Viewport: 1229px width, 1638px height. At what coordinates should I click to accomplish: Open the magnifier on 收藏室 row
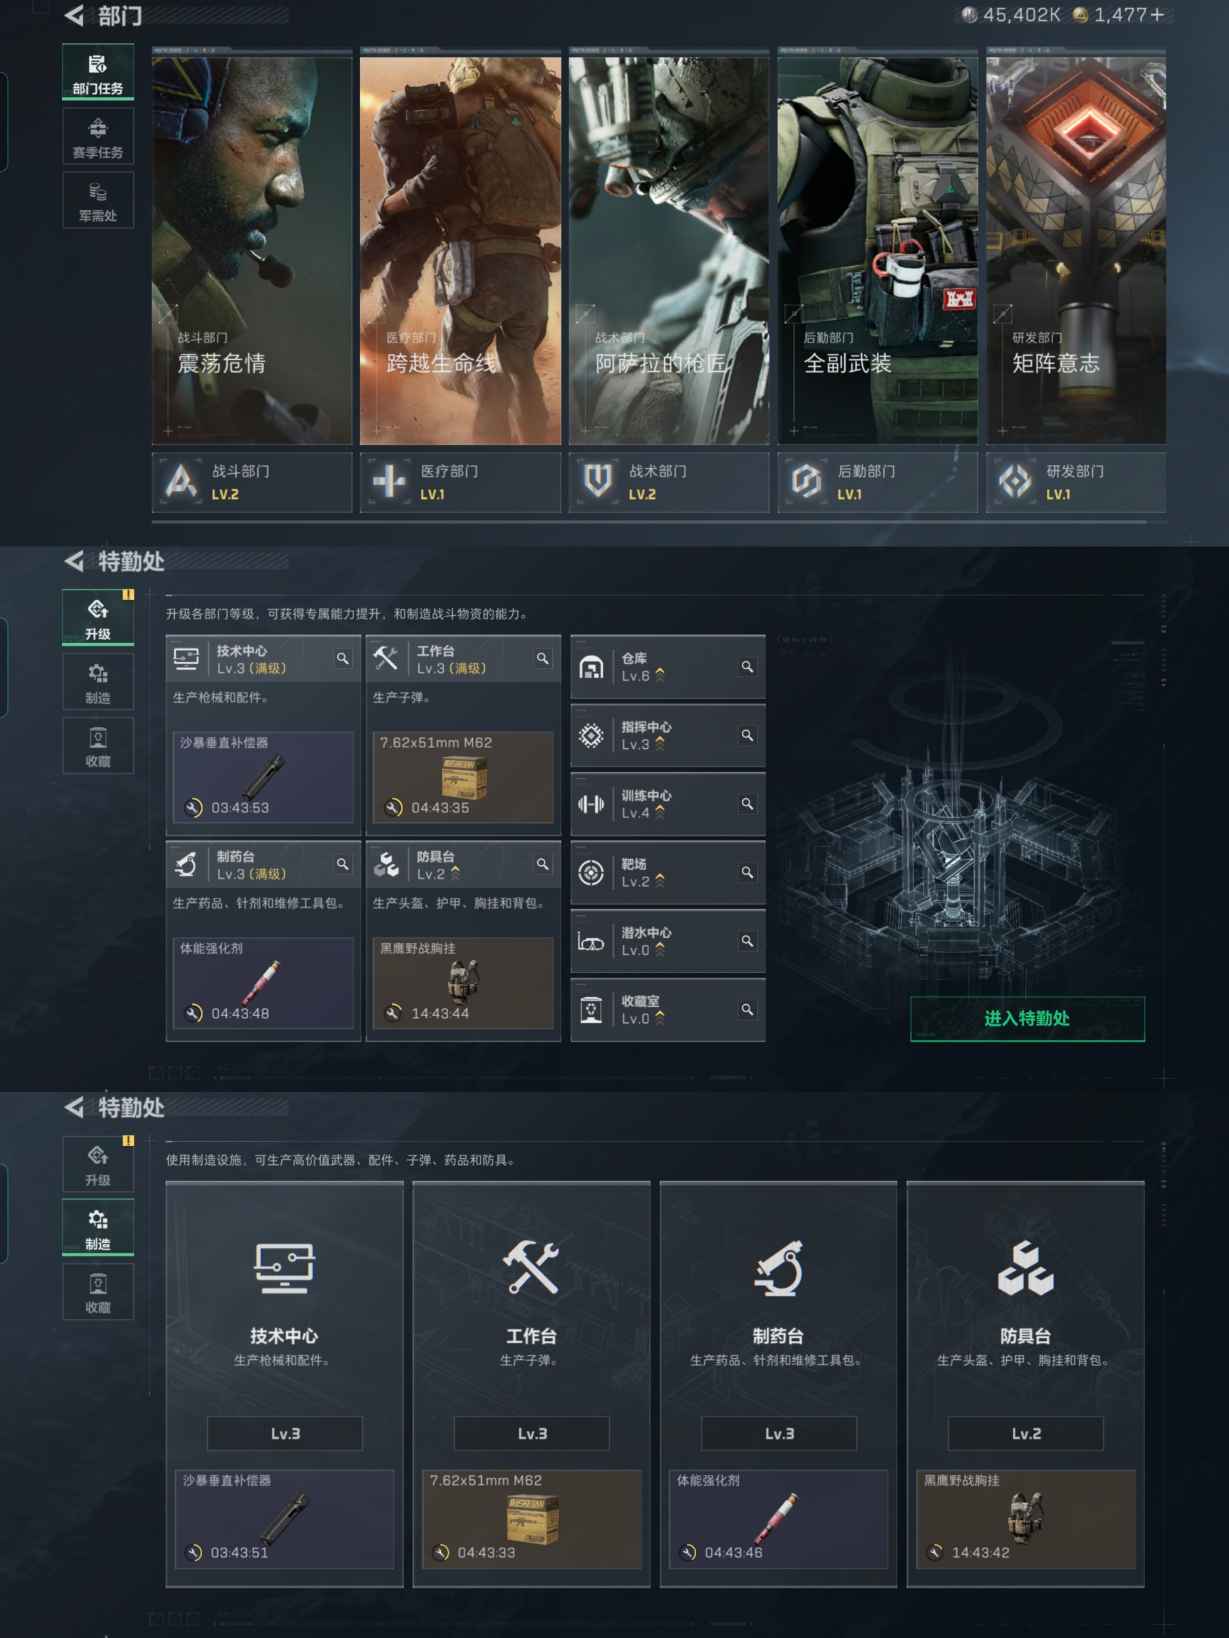tap(747, 1010)
